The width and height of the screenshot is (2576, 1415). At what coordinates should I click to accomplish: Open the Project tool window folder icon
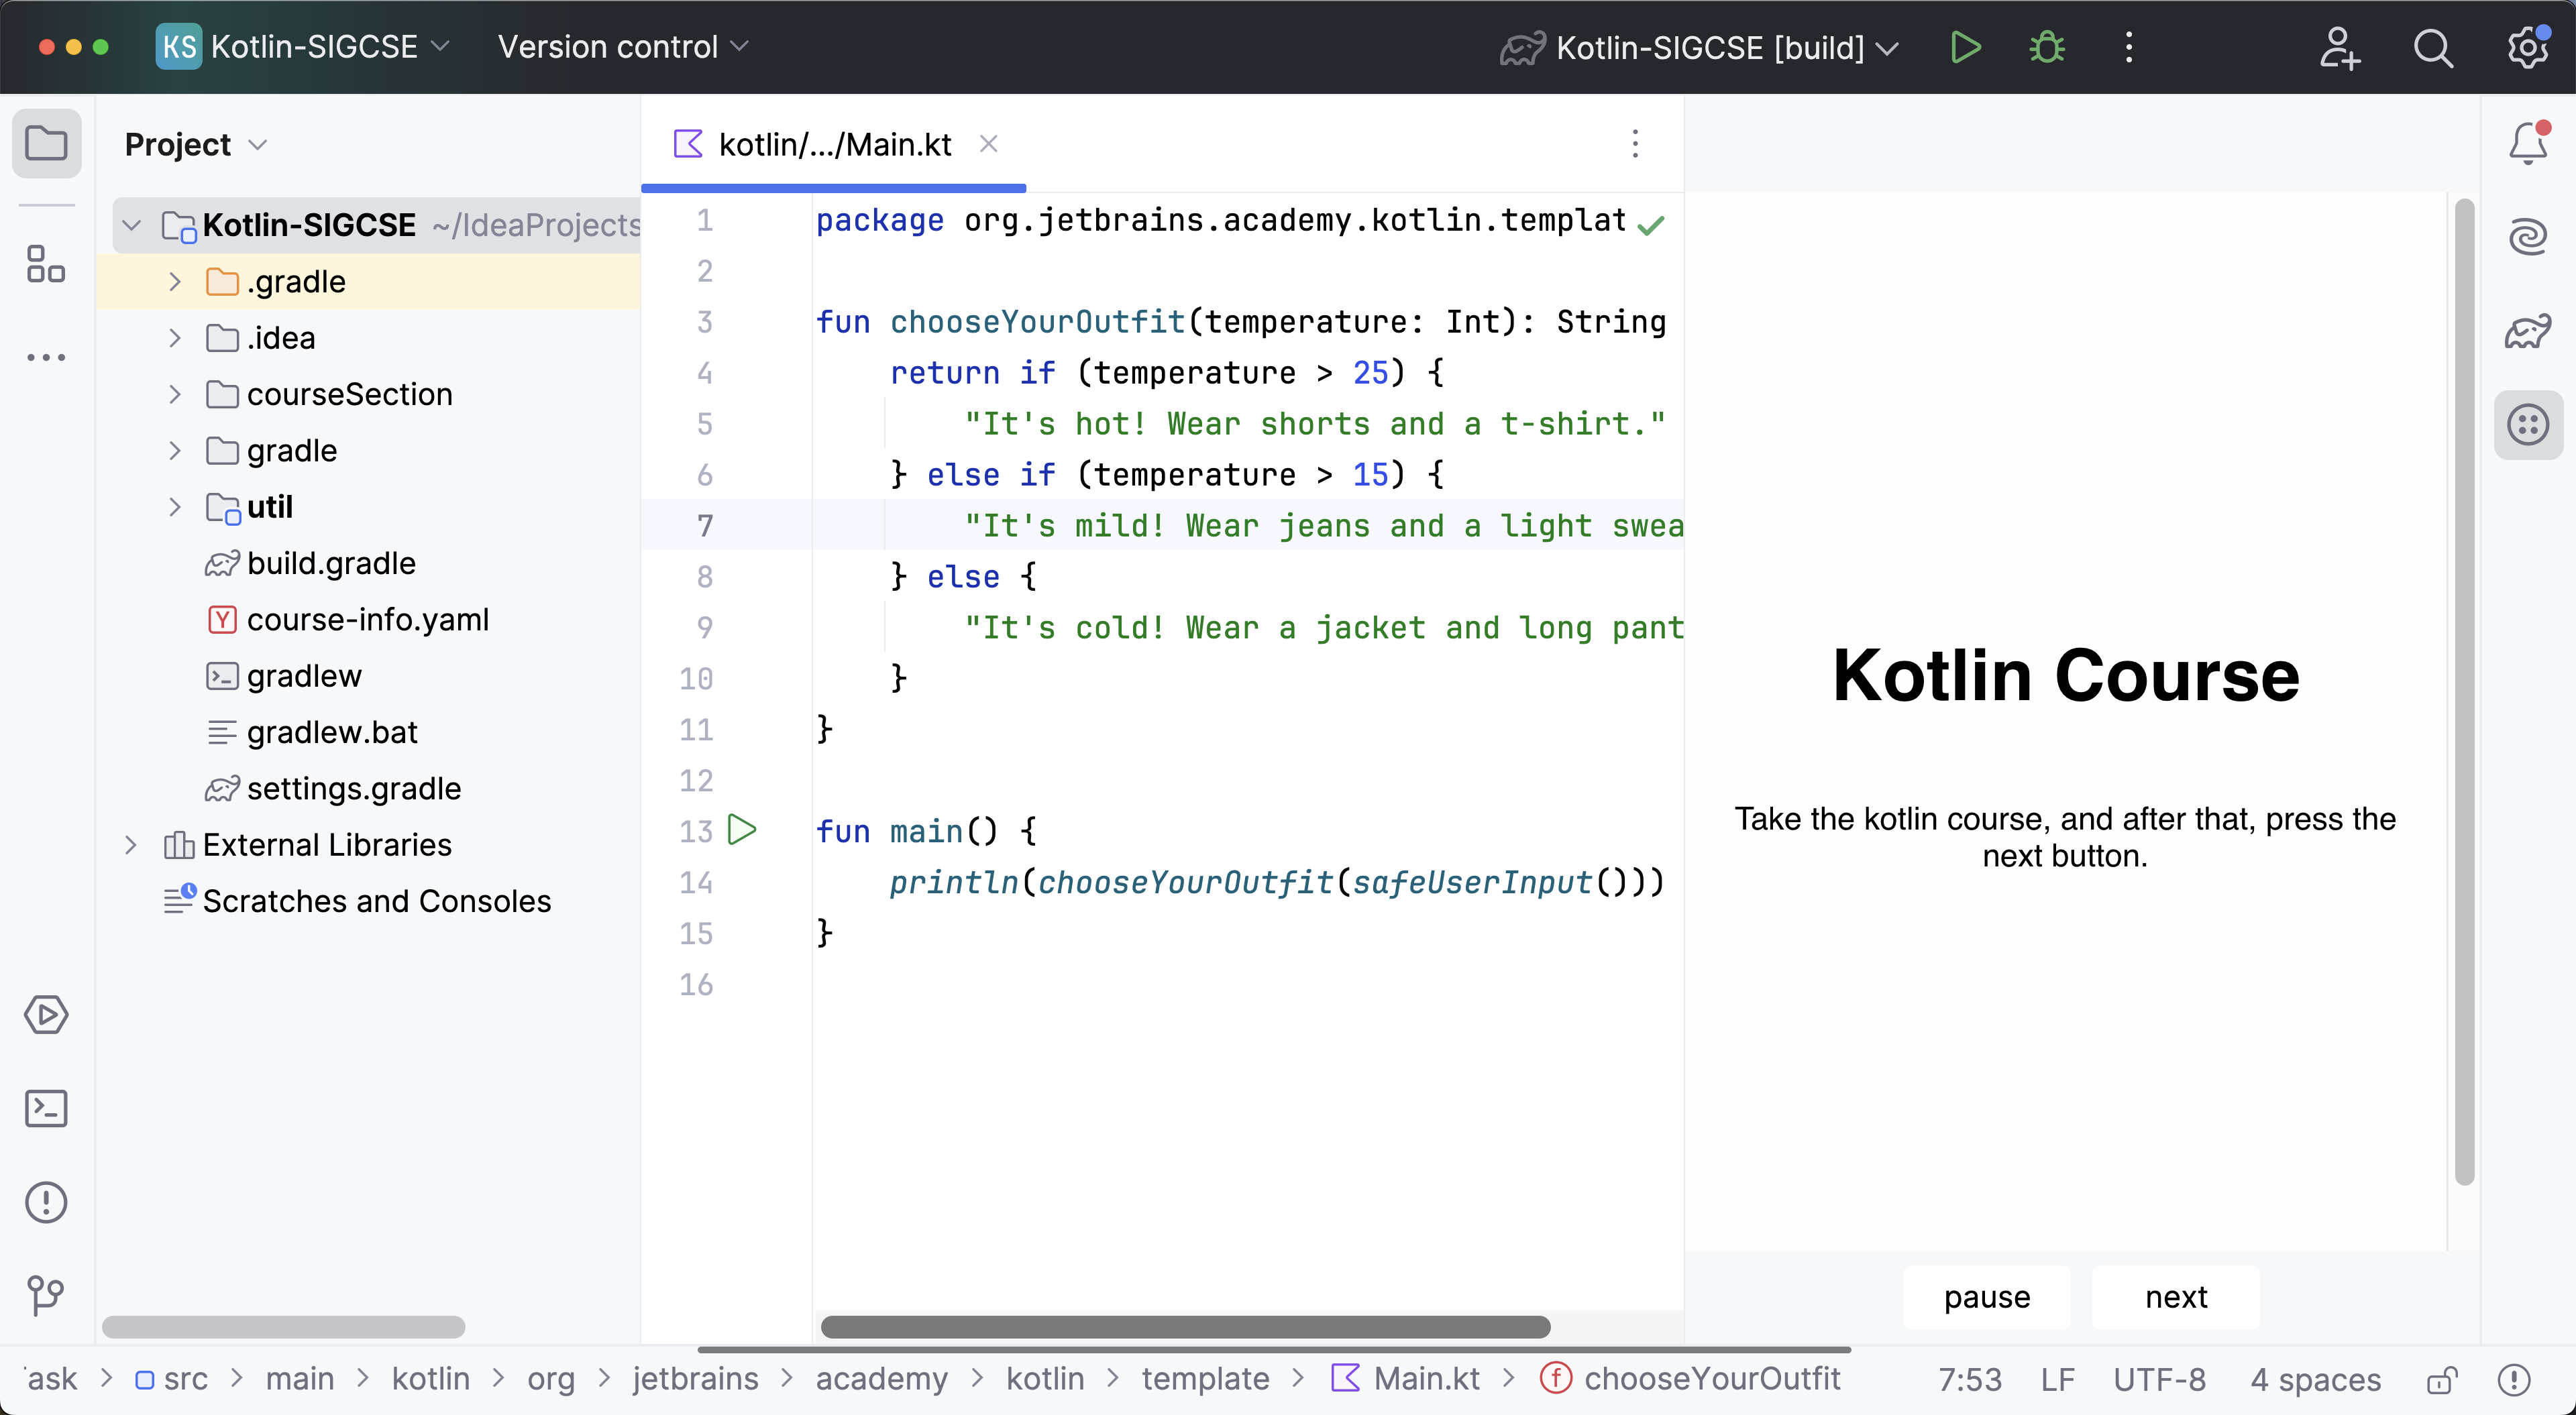[46, 143]
